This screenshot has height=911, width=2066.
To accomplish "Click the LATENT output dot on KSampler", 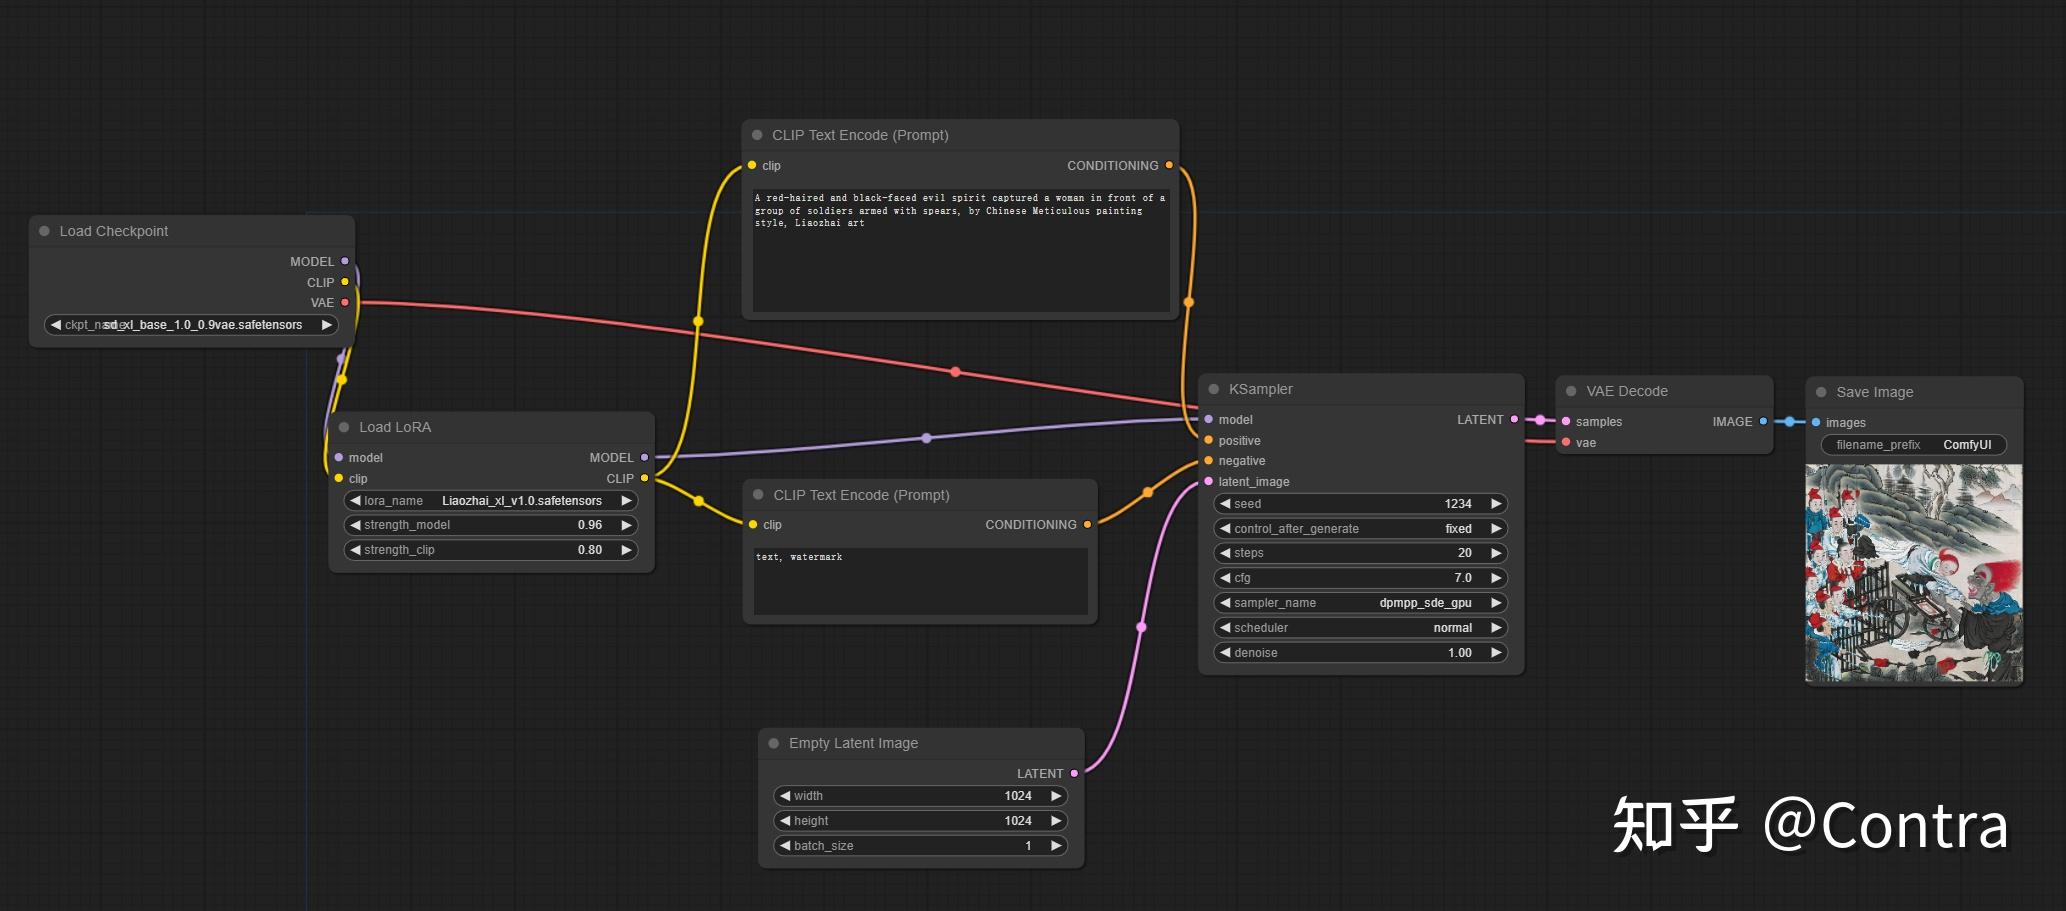I will (1514, 419).
